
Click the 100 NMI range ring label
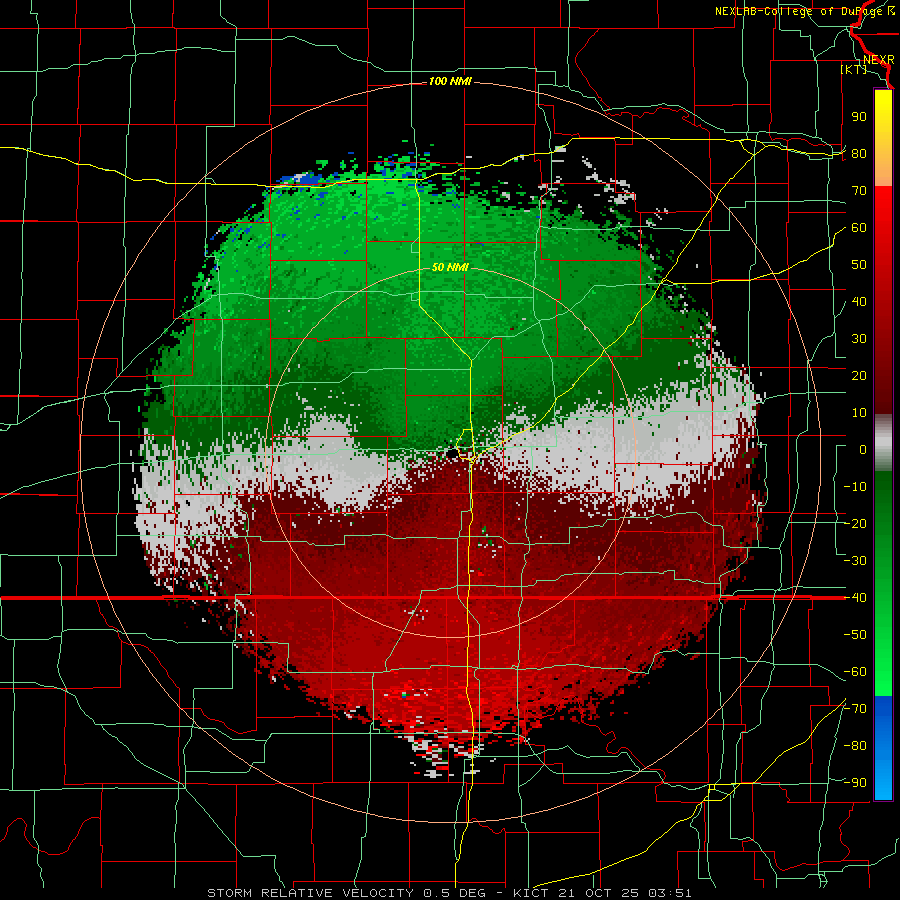pyautogui.click(x=450, y=82)
